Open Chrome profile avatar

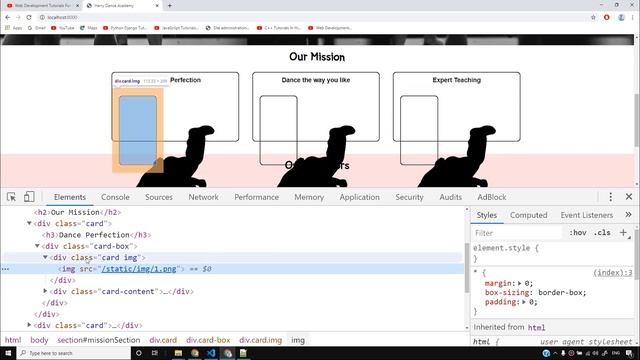pos(621,17)
